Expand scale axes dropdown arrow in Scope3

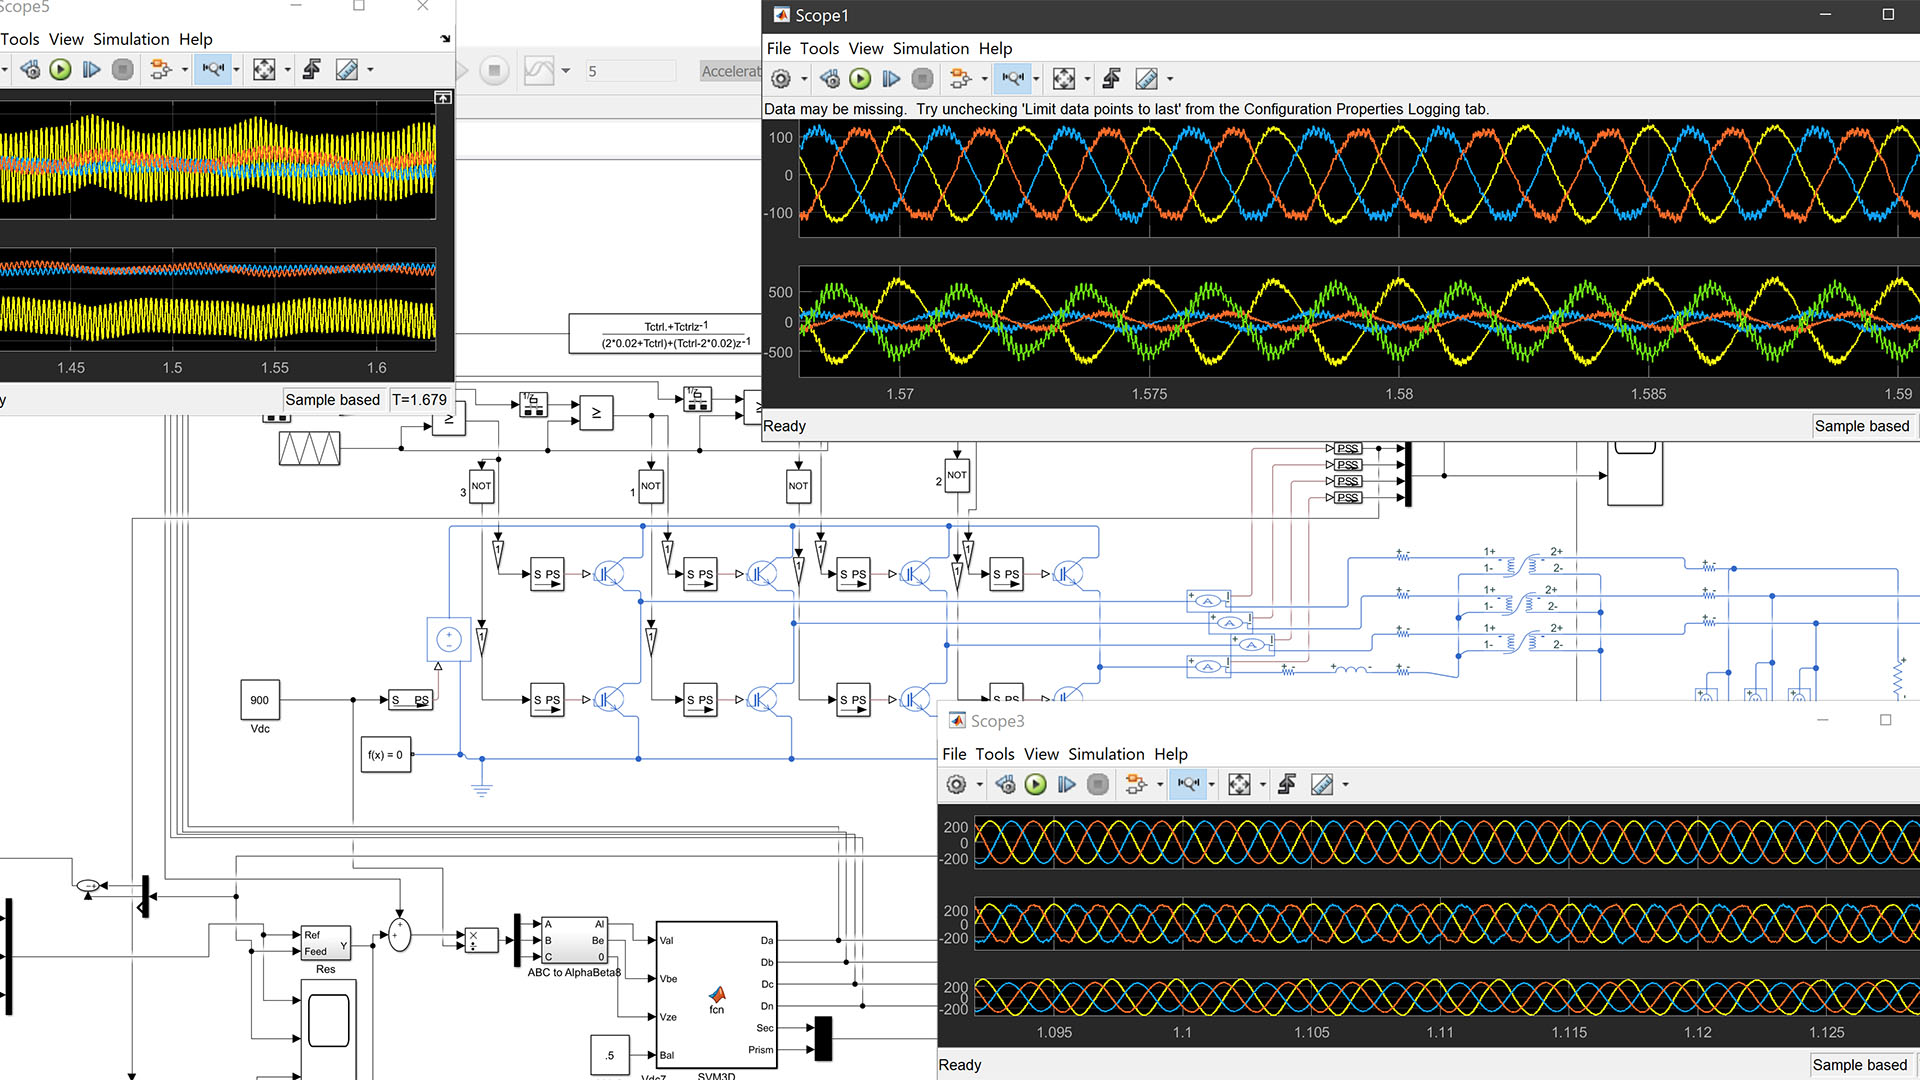(1262, 785)
